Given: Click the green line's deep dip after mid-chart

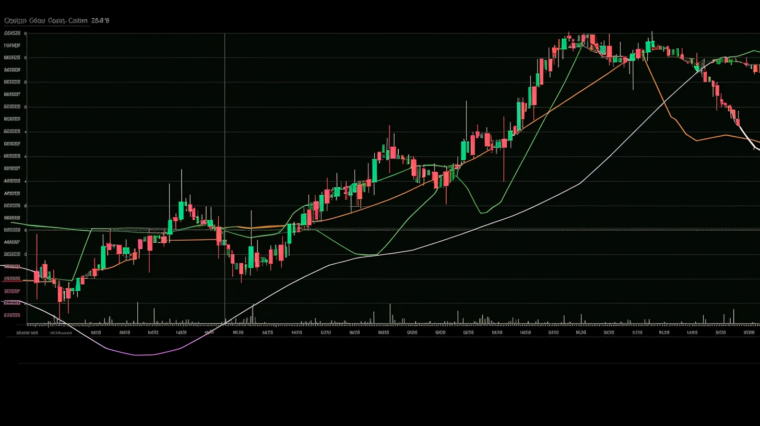Looking at the screenshot, I should pyautogui.click(x=484, y=212).
